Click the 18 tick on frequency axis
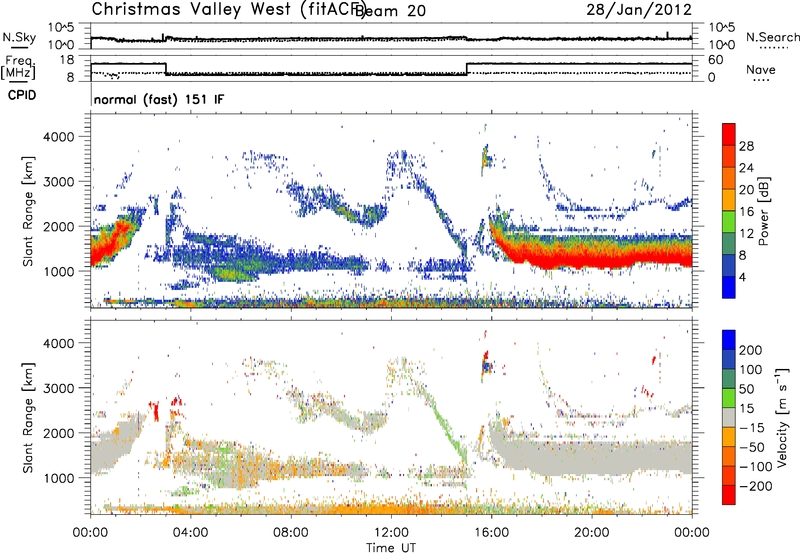 pyautogui.click(x=66, y=60)
